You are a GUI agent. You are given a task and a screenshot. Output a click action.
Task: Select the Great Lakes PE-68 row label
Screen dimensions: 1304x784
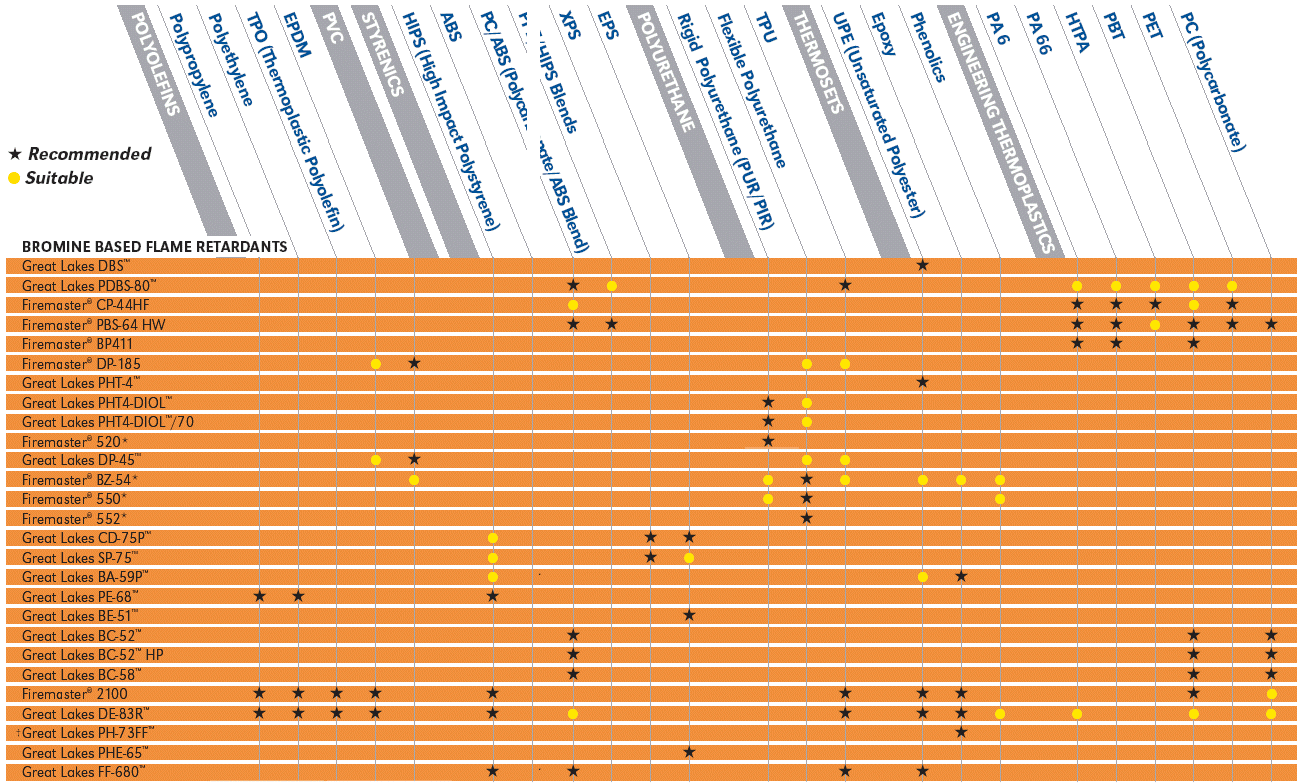[80, 597]
